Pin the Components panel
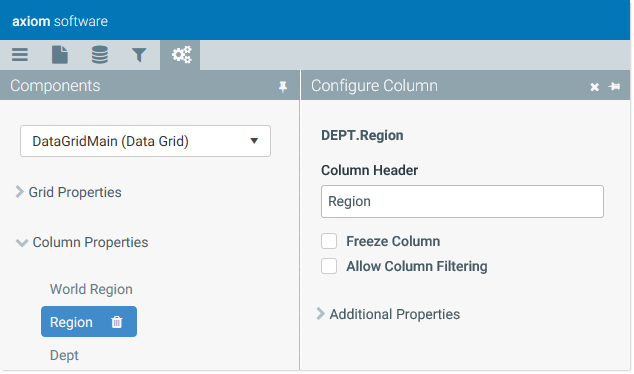The image size is (634, 374). coord(283,86)
